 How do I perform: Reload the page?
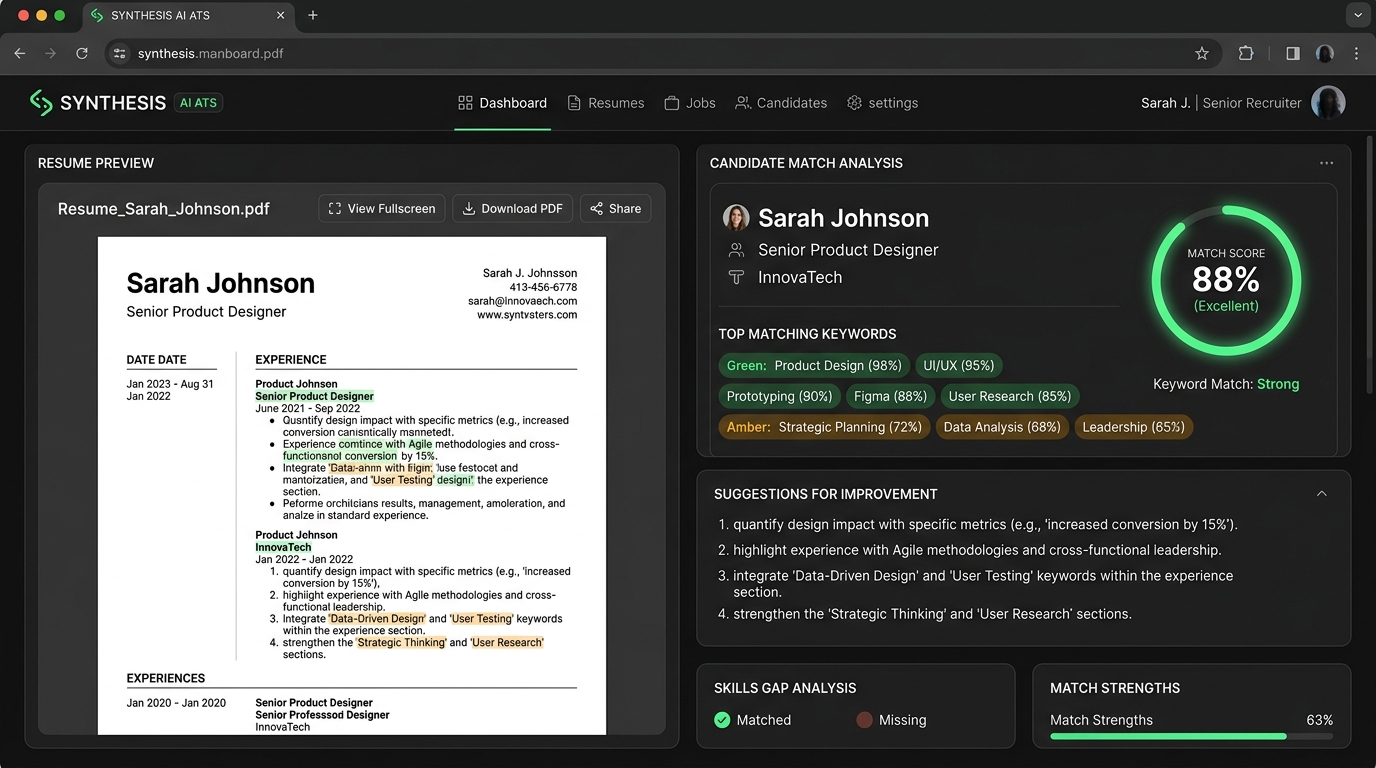[x=82, y=54]
